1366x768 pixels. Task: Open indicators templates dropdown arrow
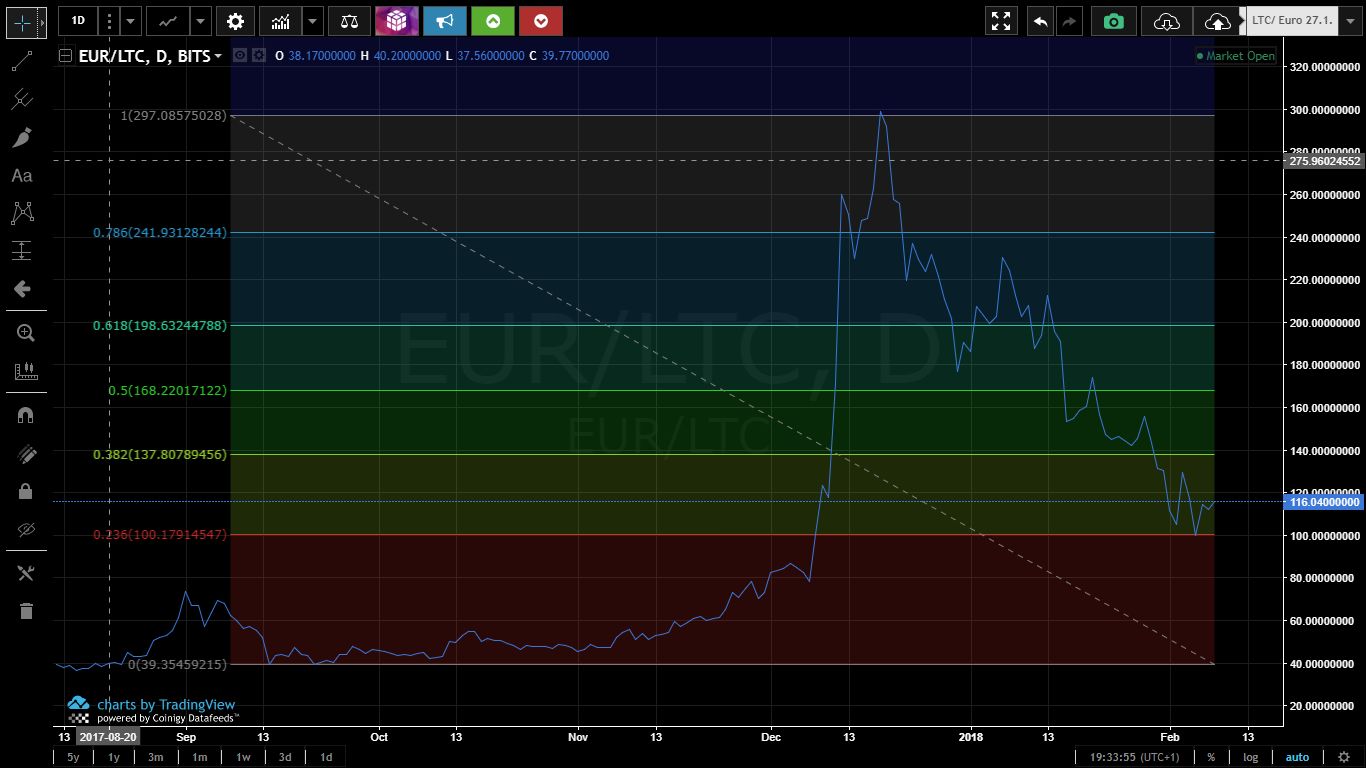coord(313,20)
